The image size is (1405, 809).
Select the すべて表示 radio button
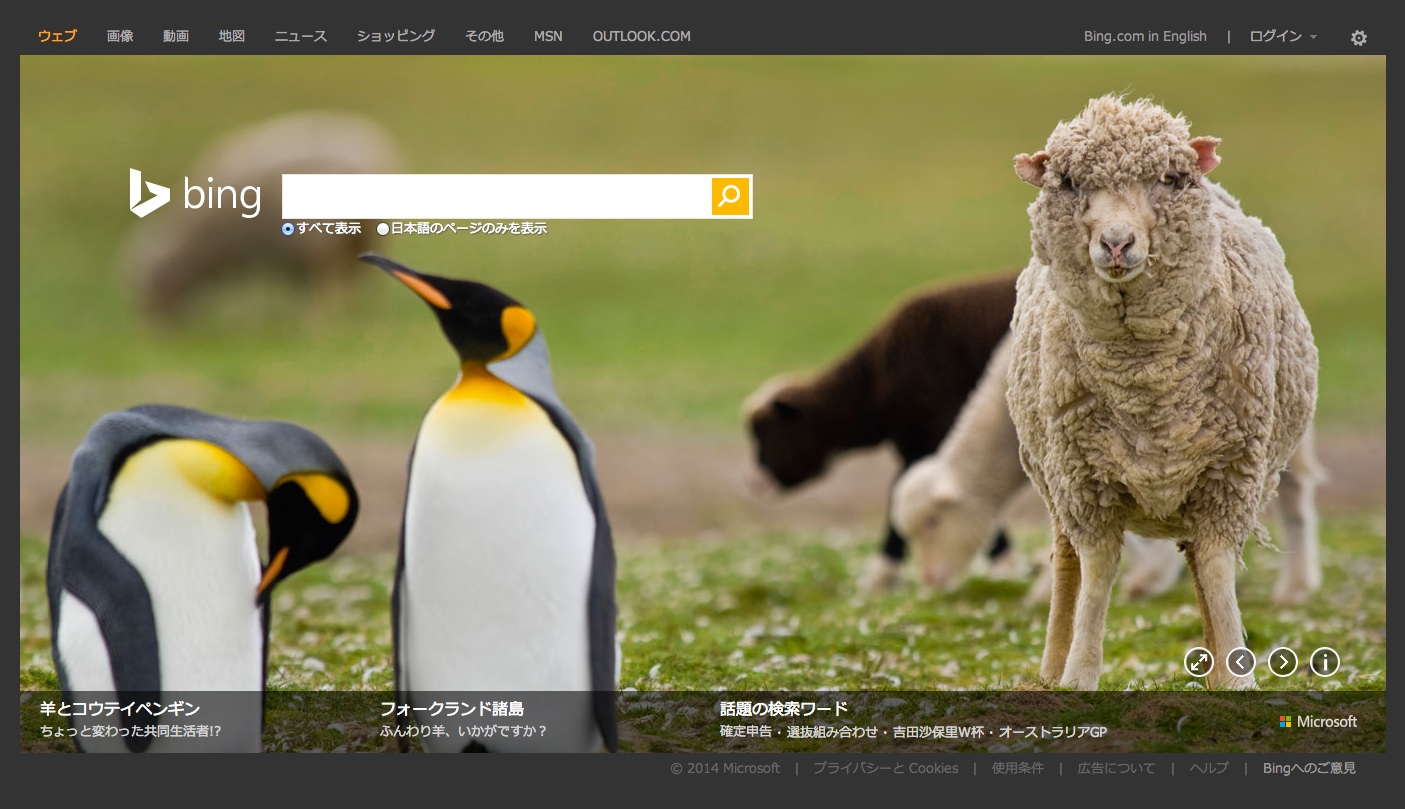(x=288, y=229)
